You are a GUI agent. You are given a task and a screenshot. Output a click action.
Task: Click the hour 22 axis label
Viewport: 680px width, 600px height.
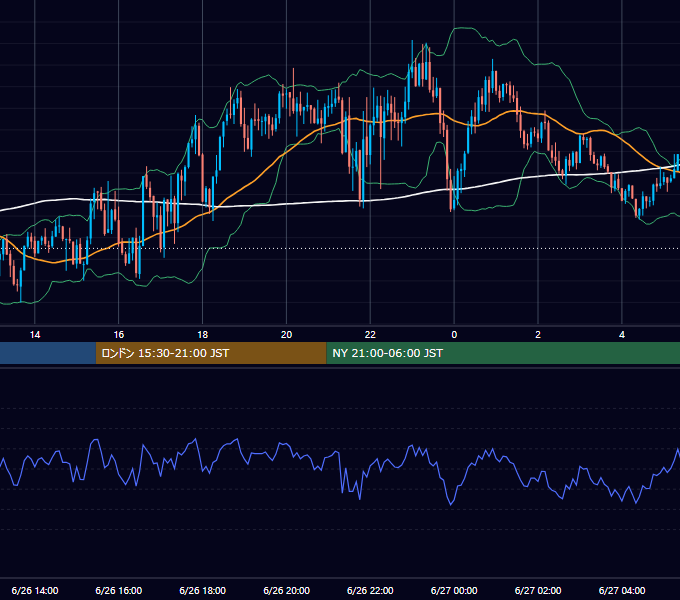click(370, 335)
